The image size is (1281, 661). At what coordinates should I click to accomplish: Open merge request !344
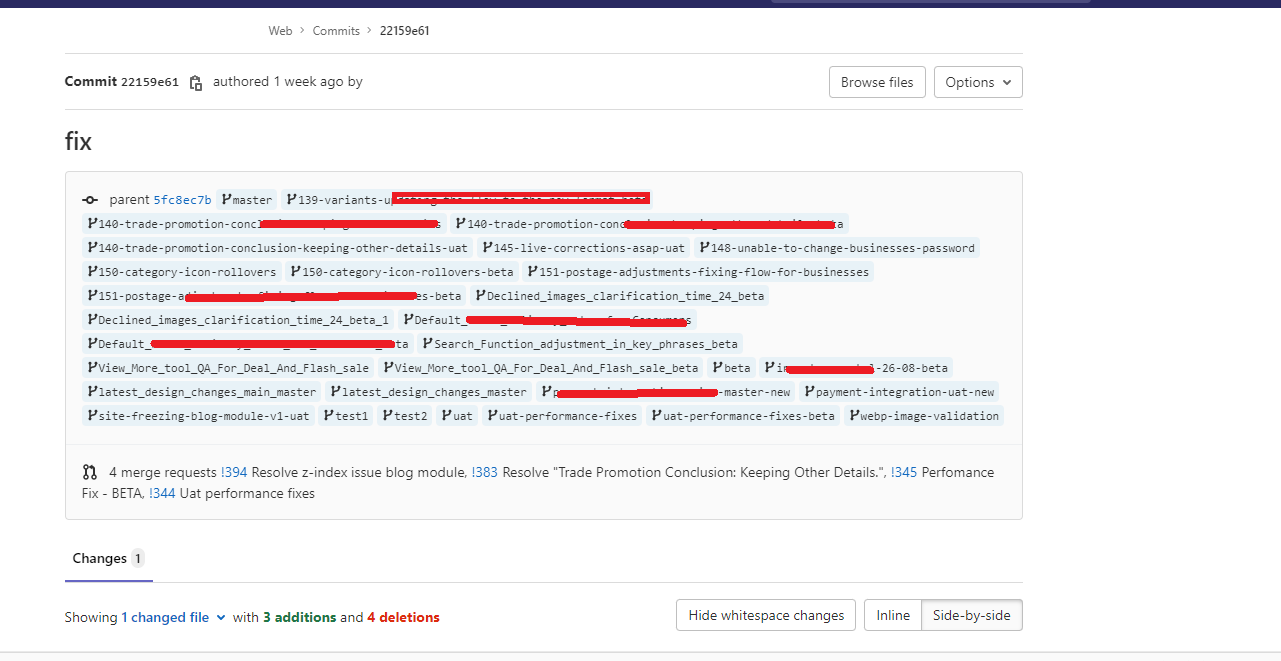point(162,493)
